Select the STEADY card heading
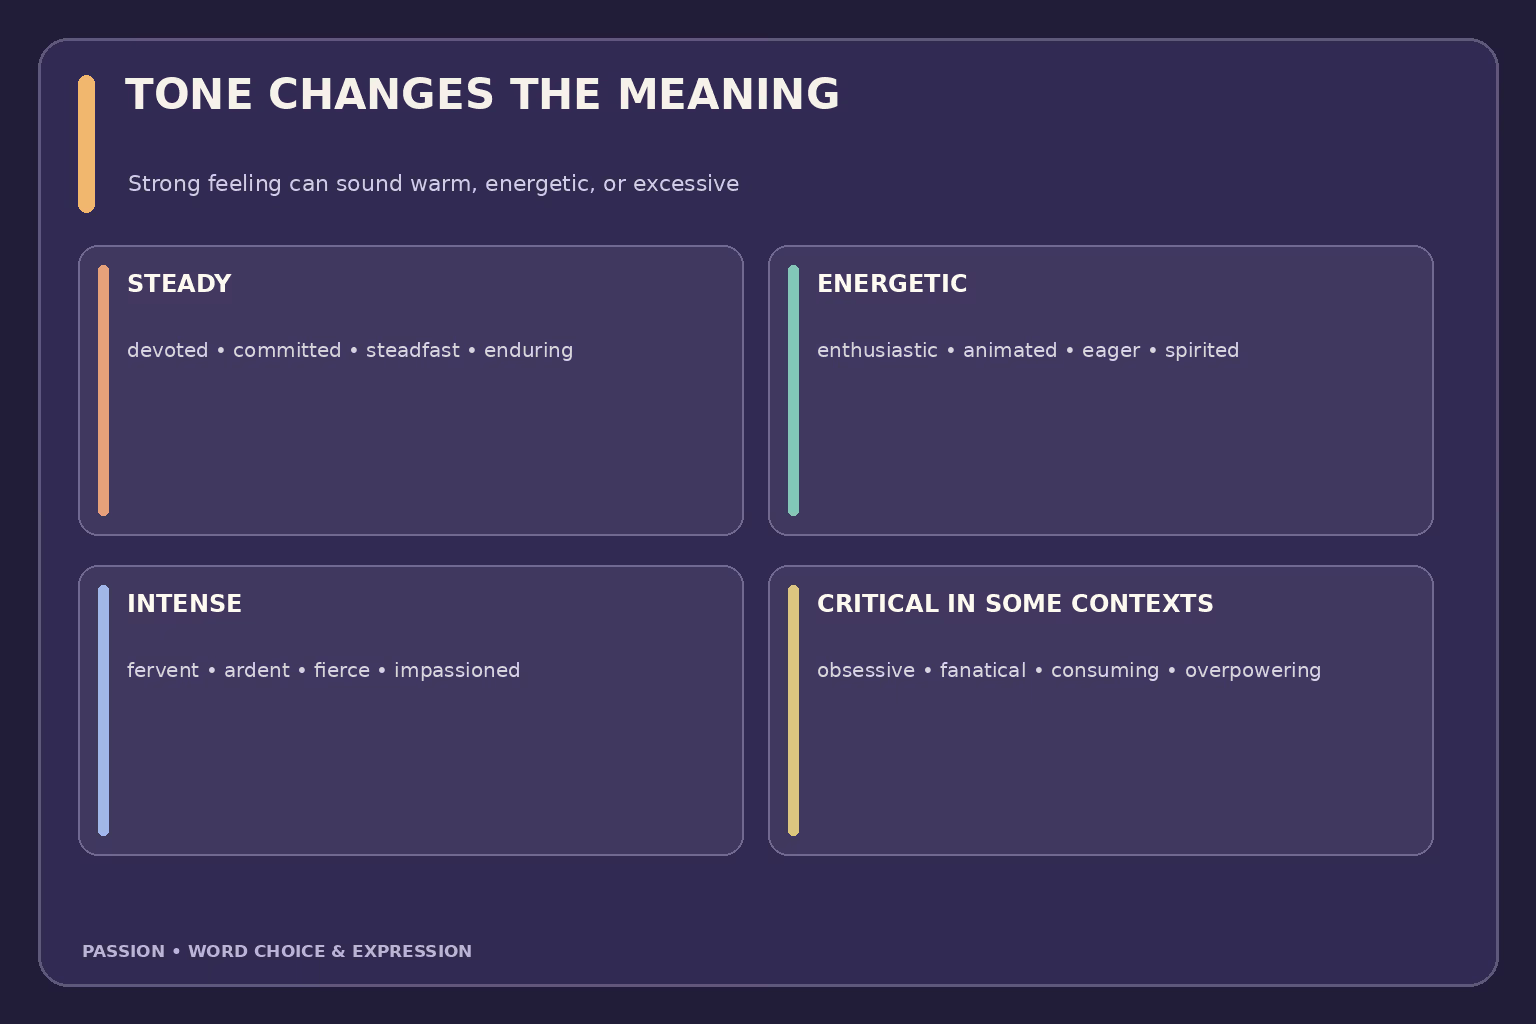Viewport: 1536px width, 1024px height. click(179, 284)
